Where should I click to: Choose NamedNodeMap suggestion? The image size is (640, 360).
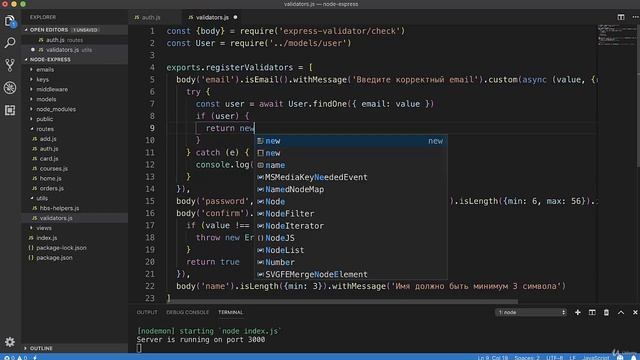350,189
